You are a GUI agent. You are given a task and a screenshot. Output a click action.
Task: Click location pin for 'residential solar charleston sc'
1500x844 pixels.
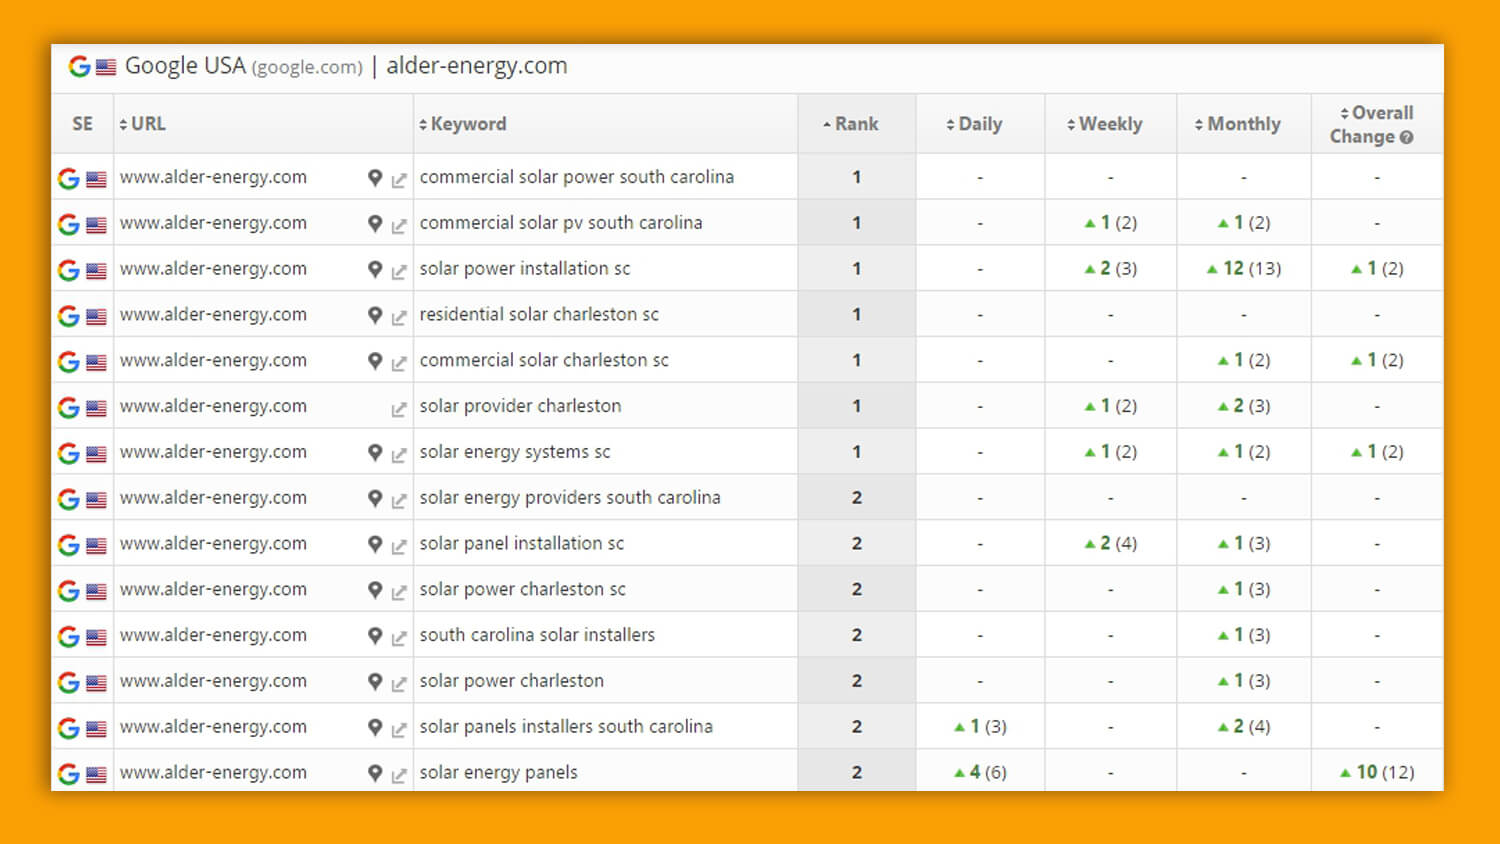(x=375, y=316)
